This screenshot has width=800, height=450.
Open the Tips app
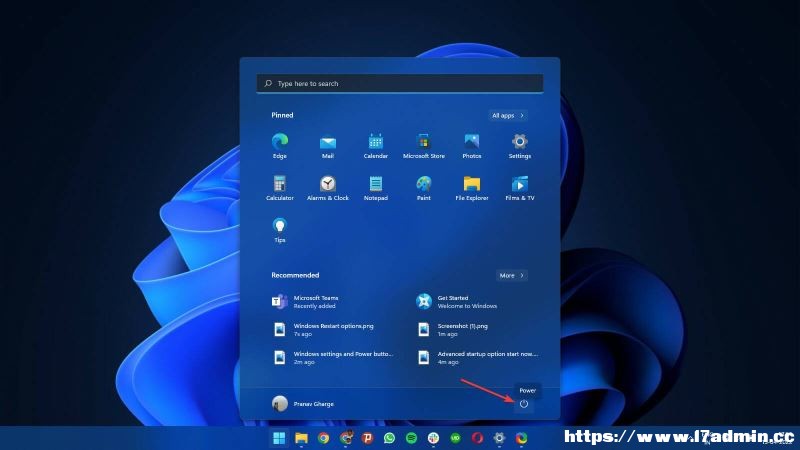tap(280, 230)
